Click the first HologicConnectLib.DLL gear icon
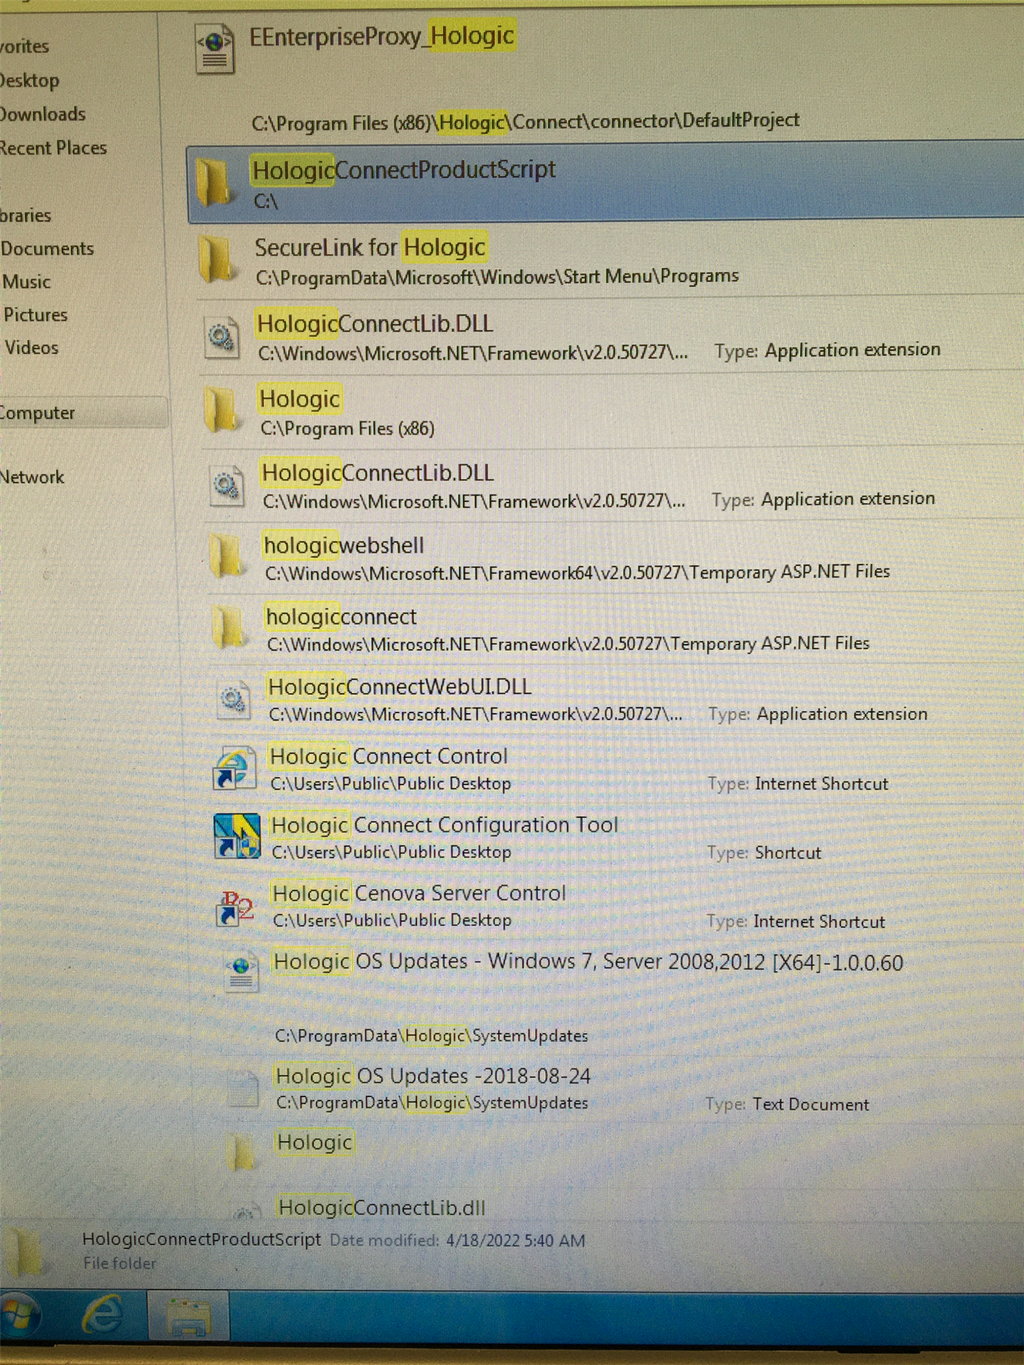Image resolution: width=1024 pixels, height=1365 pixels. [222, 337]
